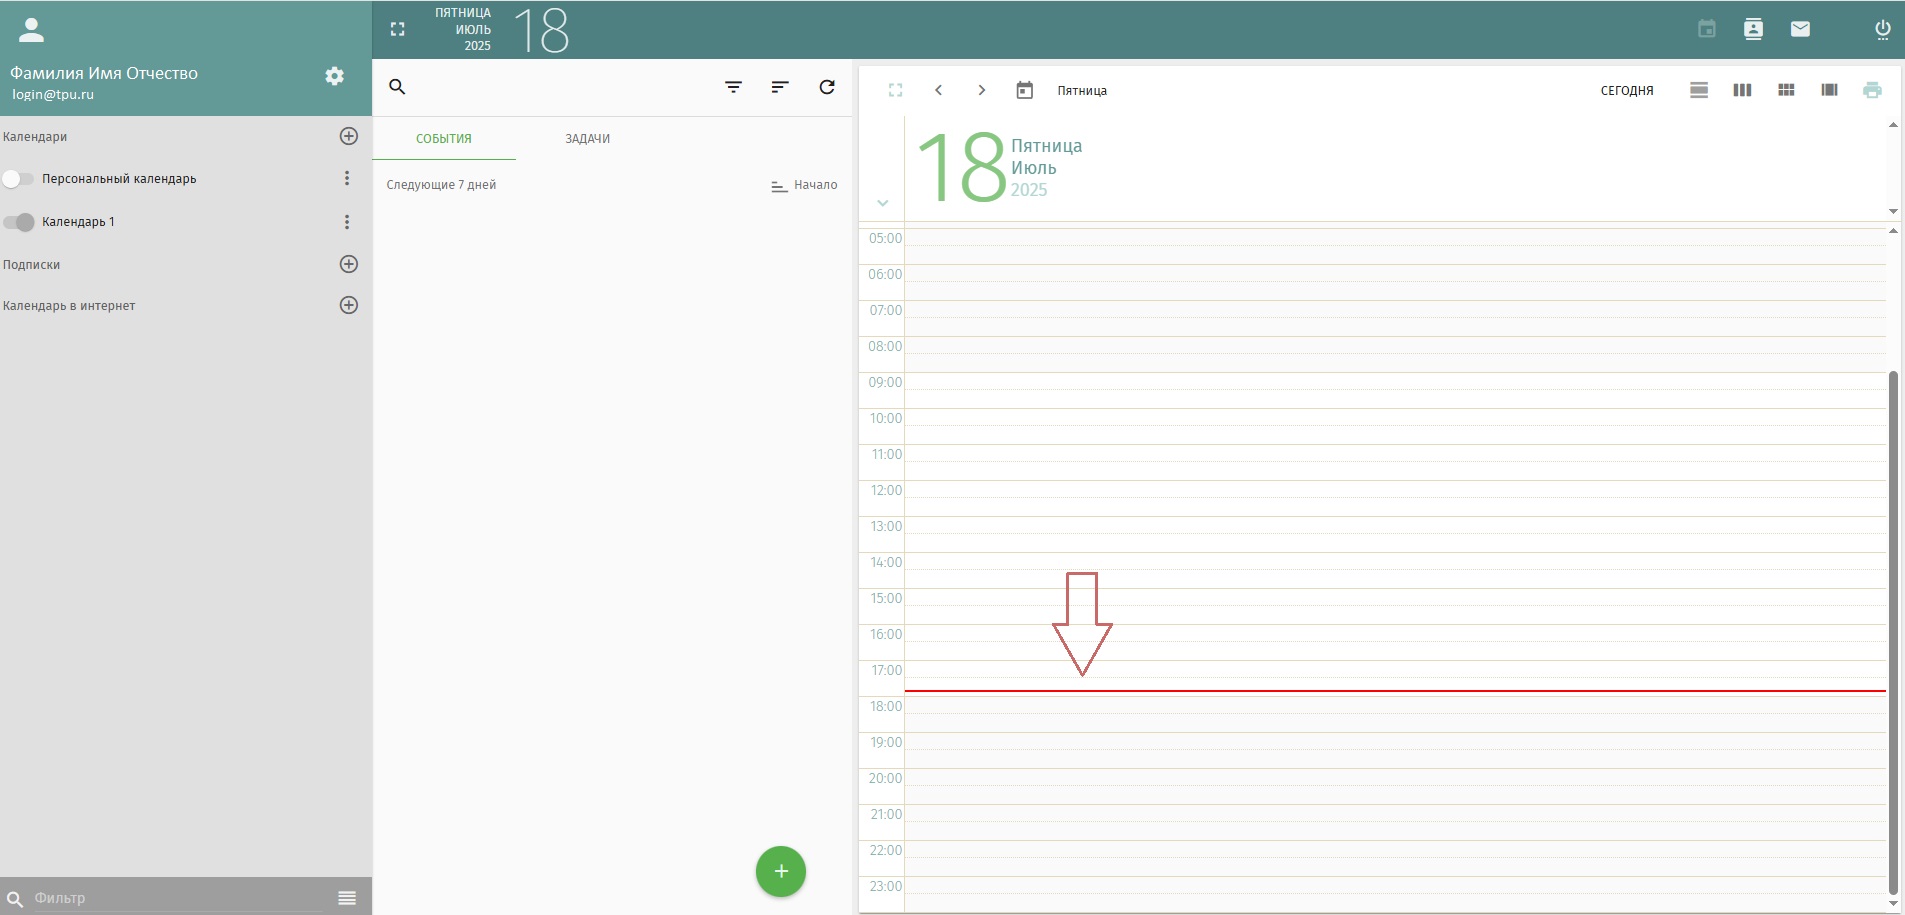
Task: Switch to month grid view icon
Action: point(1786,90)
